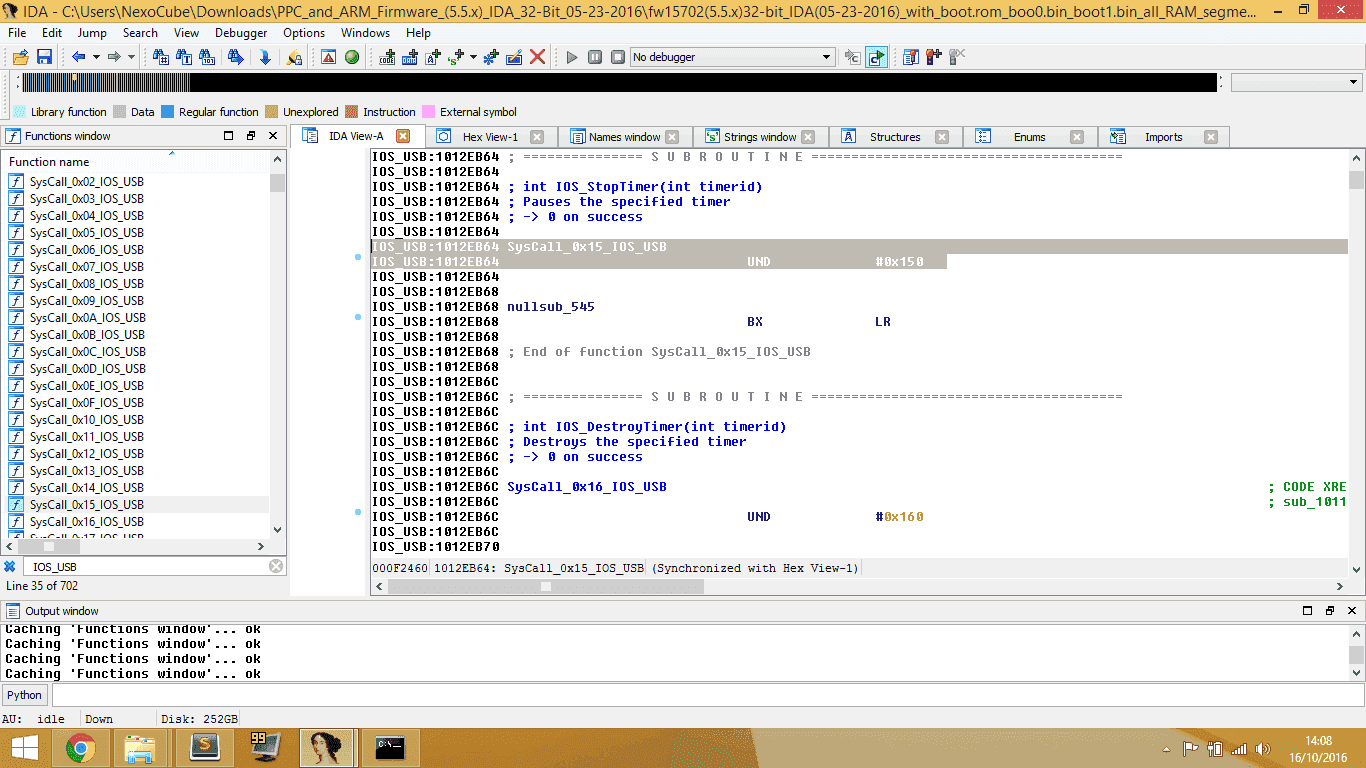The image size is (1366, 768).
Task: Click the red X delete icon
Action: coord(538,57)
